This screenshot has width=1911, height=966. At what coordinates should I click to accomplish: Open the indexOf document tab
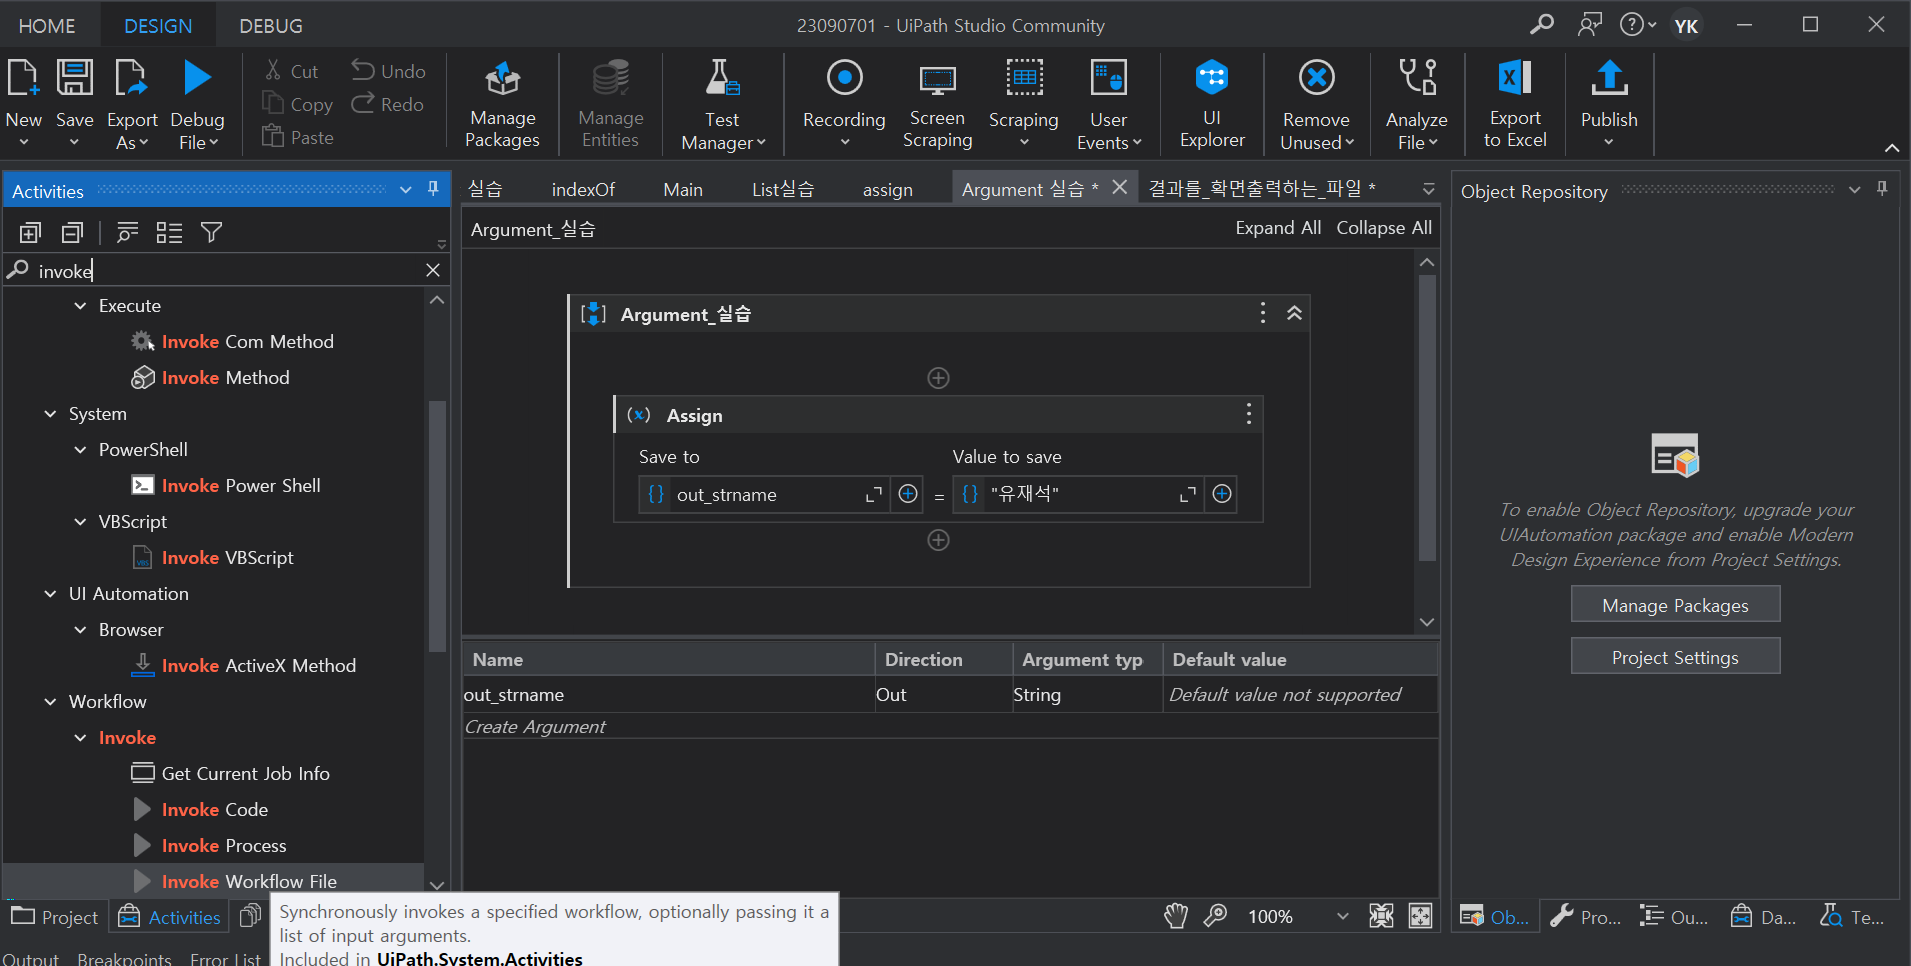[x=583, y=189]
